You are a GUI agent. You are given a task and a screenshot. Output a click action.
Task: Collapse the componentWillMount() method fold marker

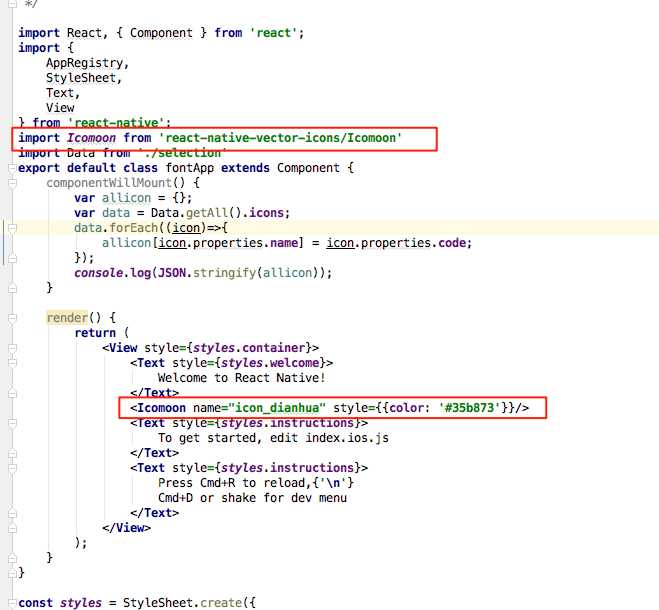12,183
